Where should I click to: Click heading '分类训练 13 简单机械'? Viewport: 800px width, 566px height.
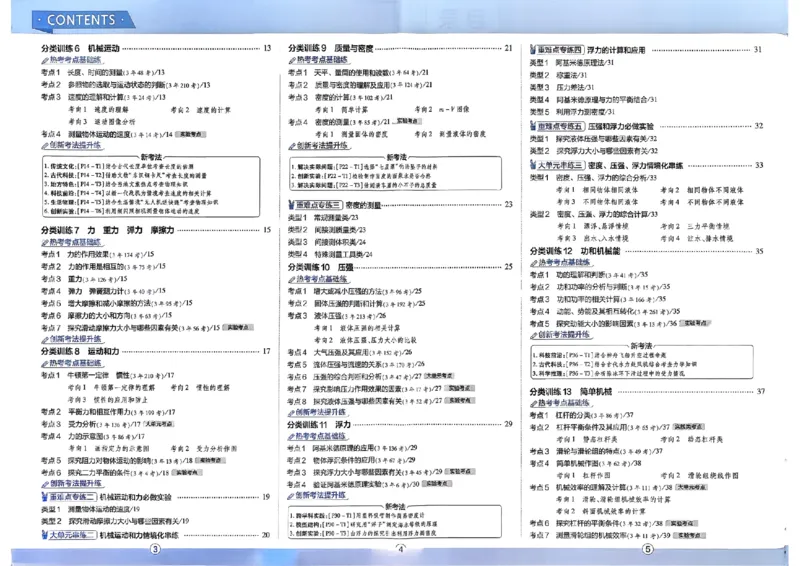coord(570,391)
